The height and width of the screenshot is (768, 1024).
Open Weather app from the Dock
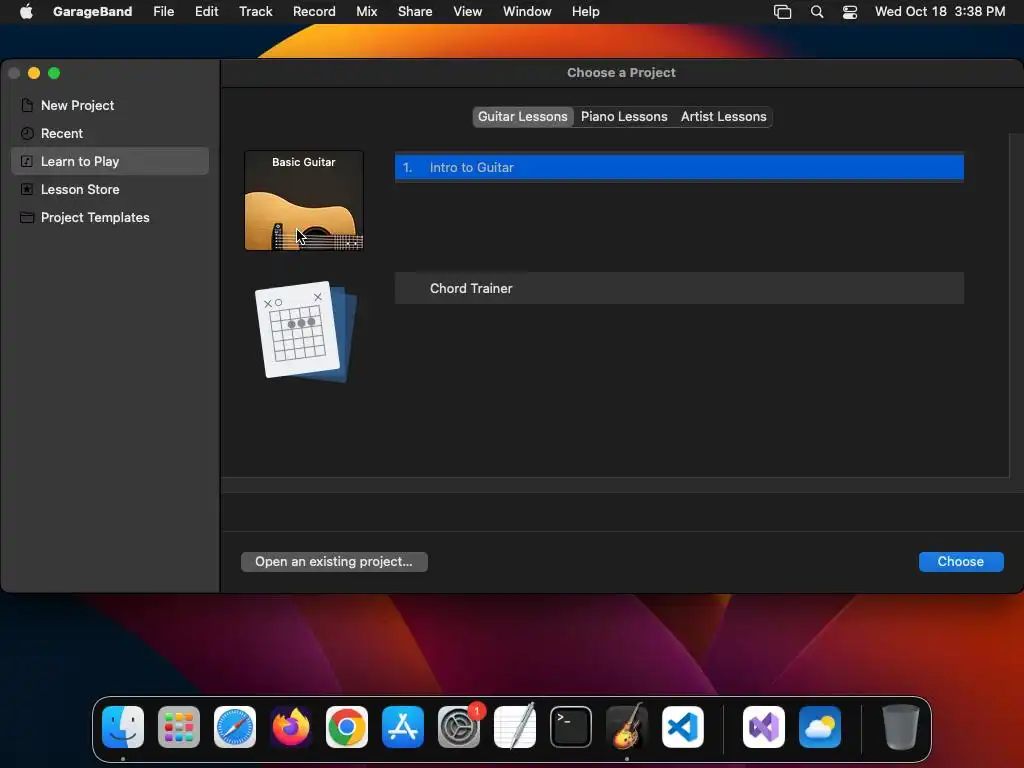820,727
